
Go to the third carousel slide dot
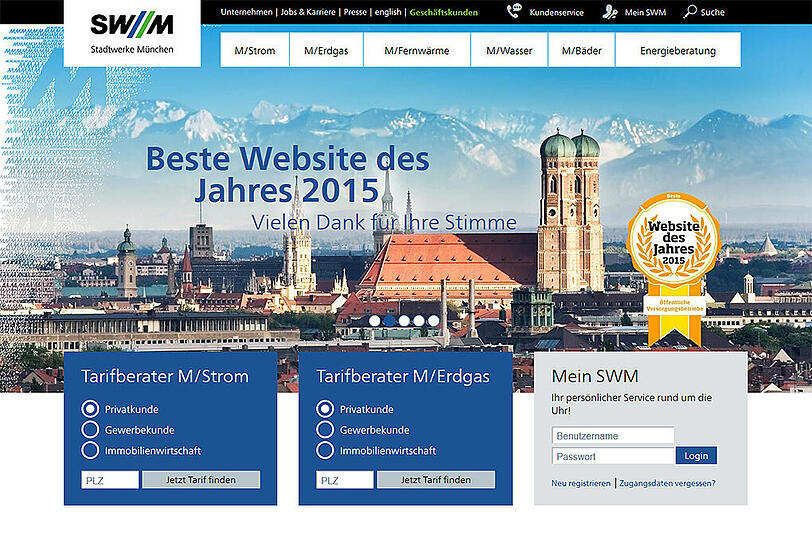(404, 321)
